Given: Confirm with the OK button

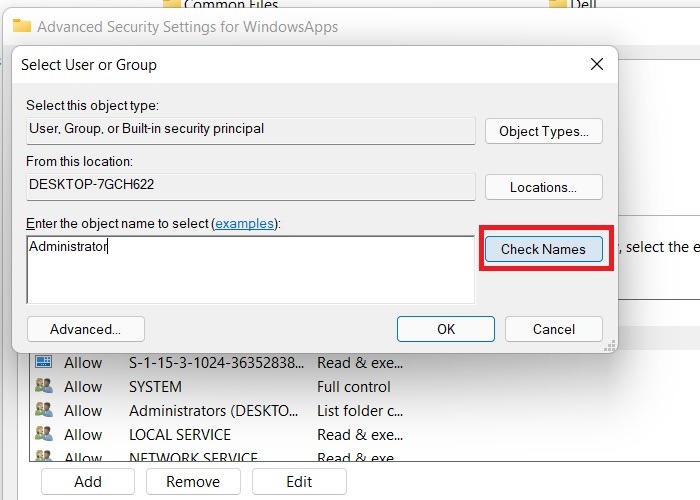Looking at the screenshot, I should pos(446,329).
